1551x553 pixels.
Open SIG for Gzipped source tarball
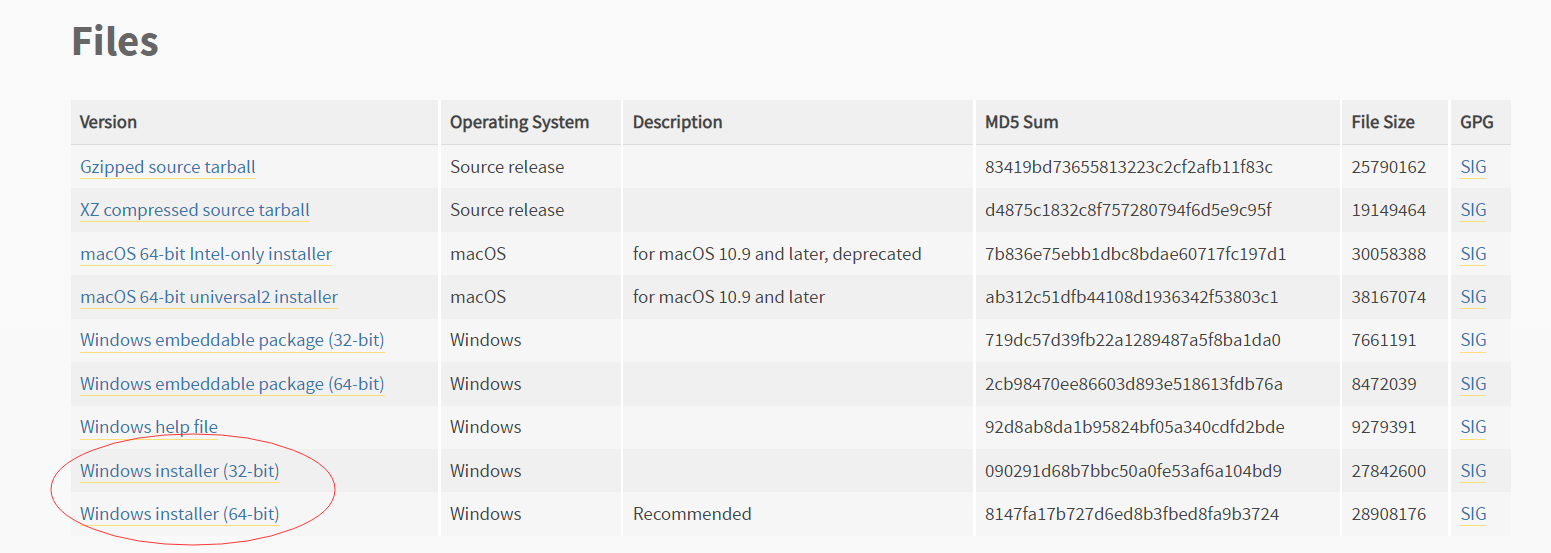tap(1473, 167)
